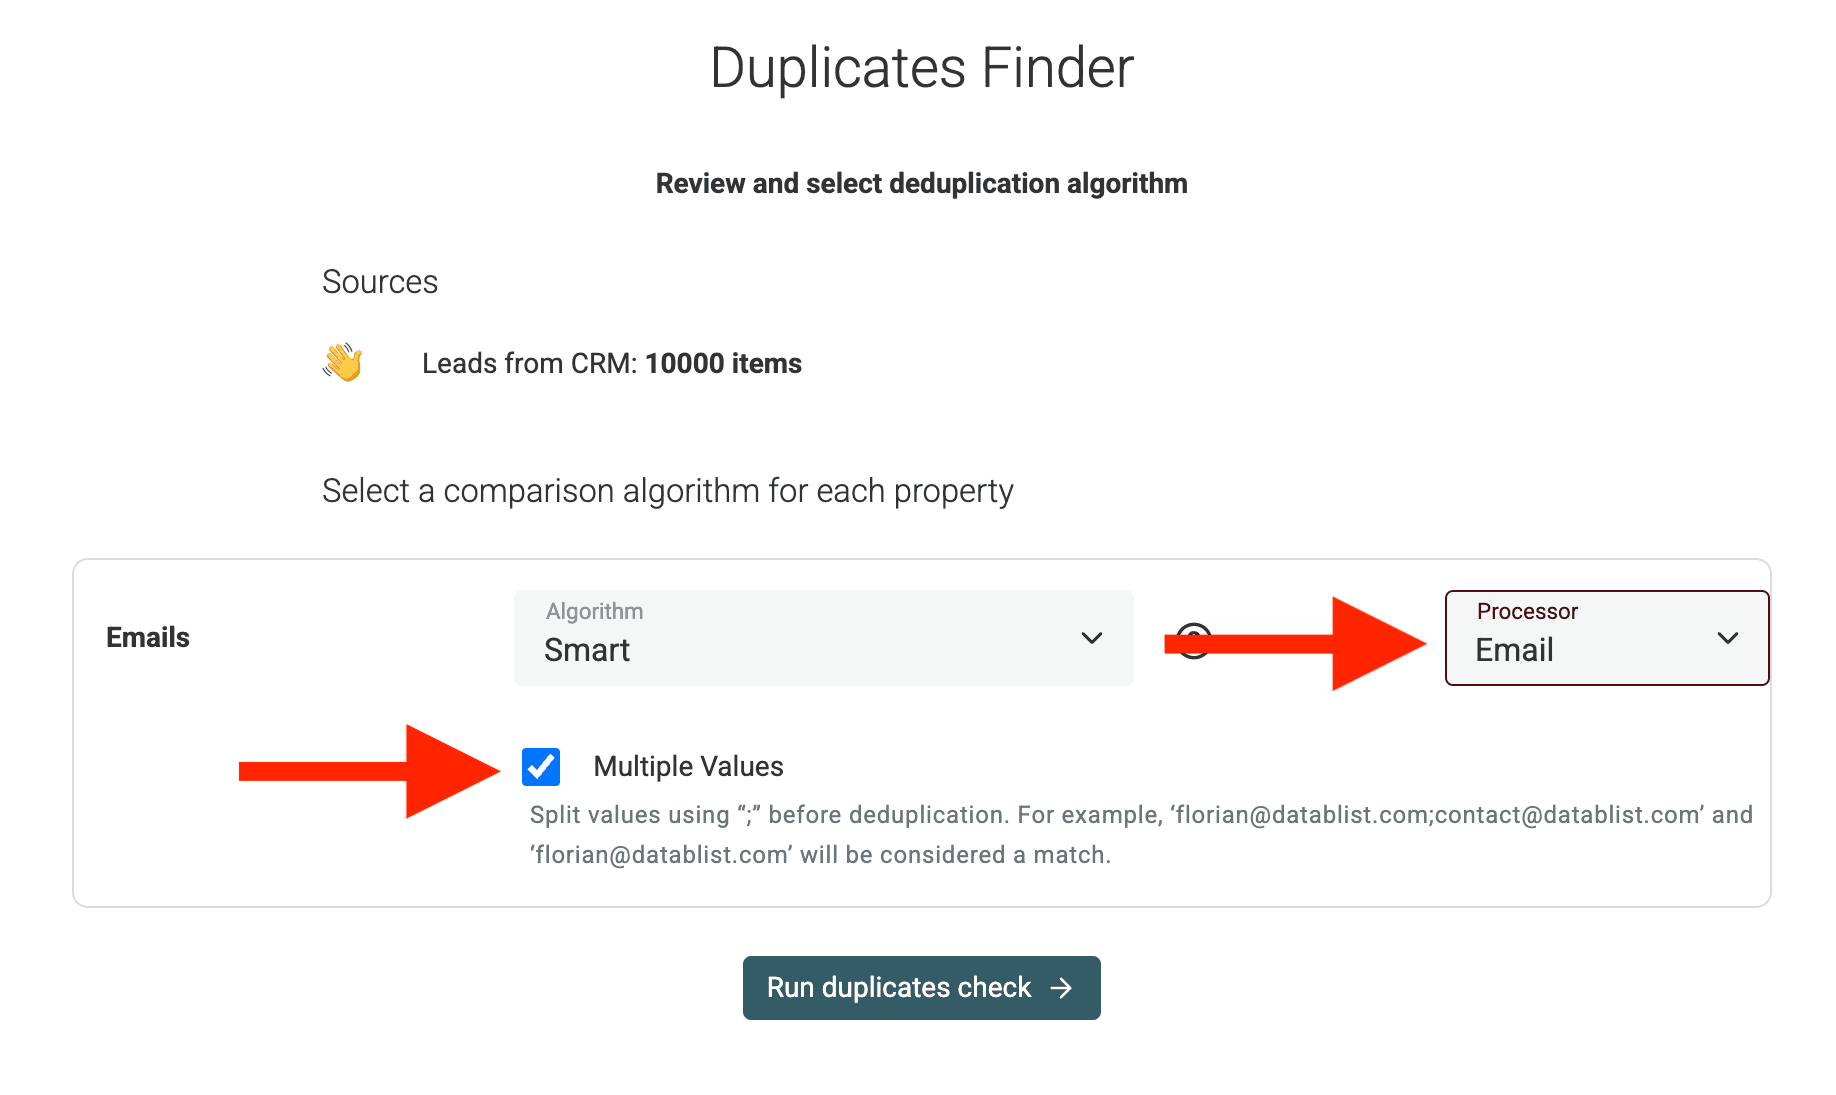
Task: Select the Emails property row label
Action: coord(147,637)
